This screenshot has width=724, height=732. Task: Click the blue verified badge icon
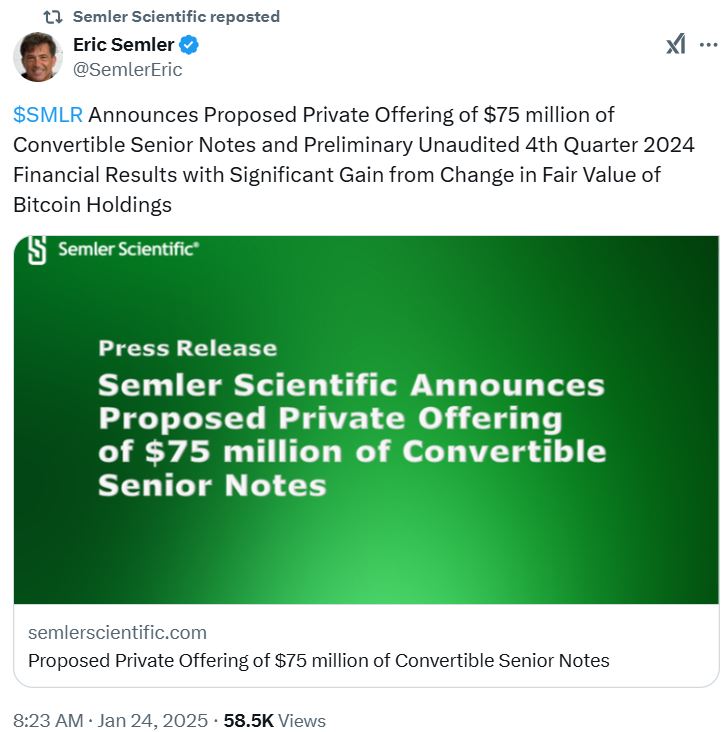tap(188, 45)
